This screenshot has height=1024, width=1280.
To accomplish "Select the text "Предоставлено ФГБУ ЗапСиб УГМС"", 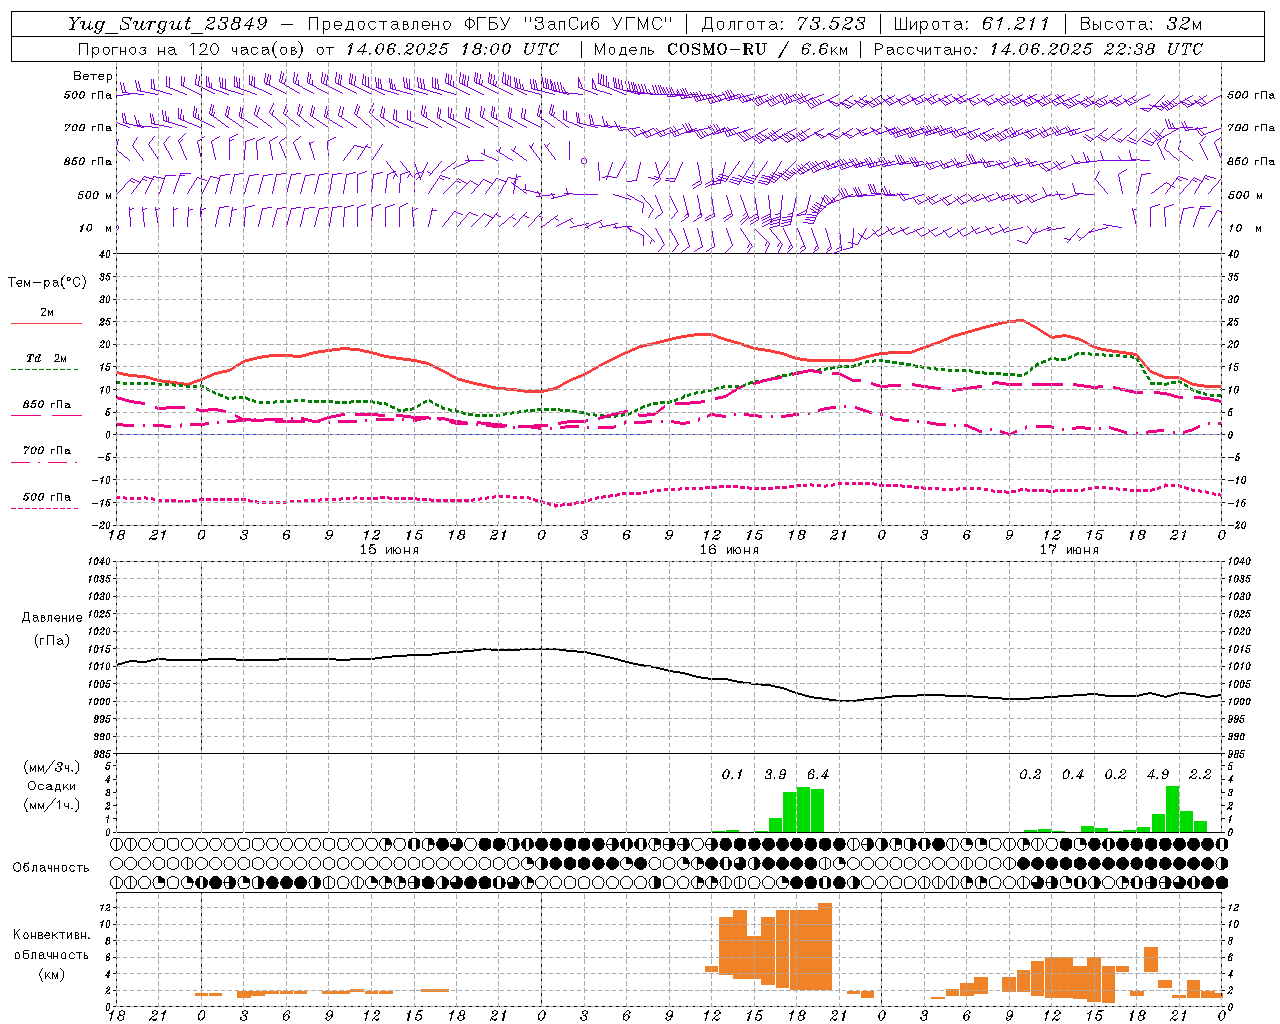I will [490, 24].
